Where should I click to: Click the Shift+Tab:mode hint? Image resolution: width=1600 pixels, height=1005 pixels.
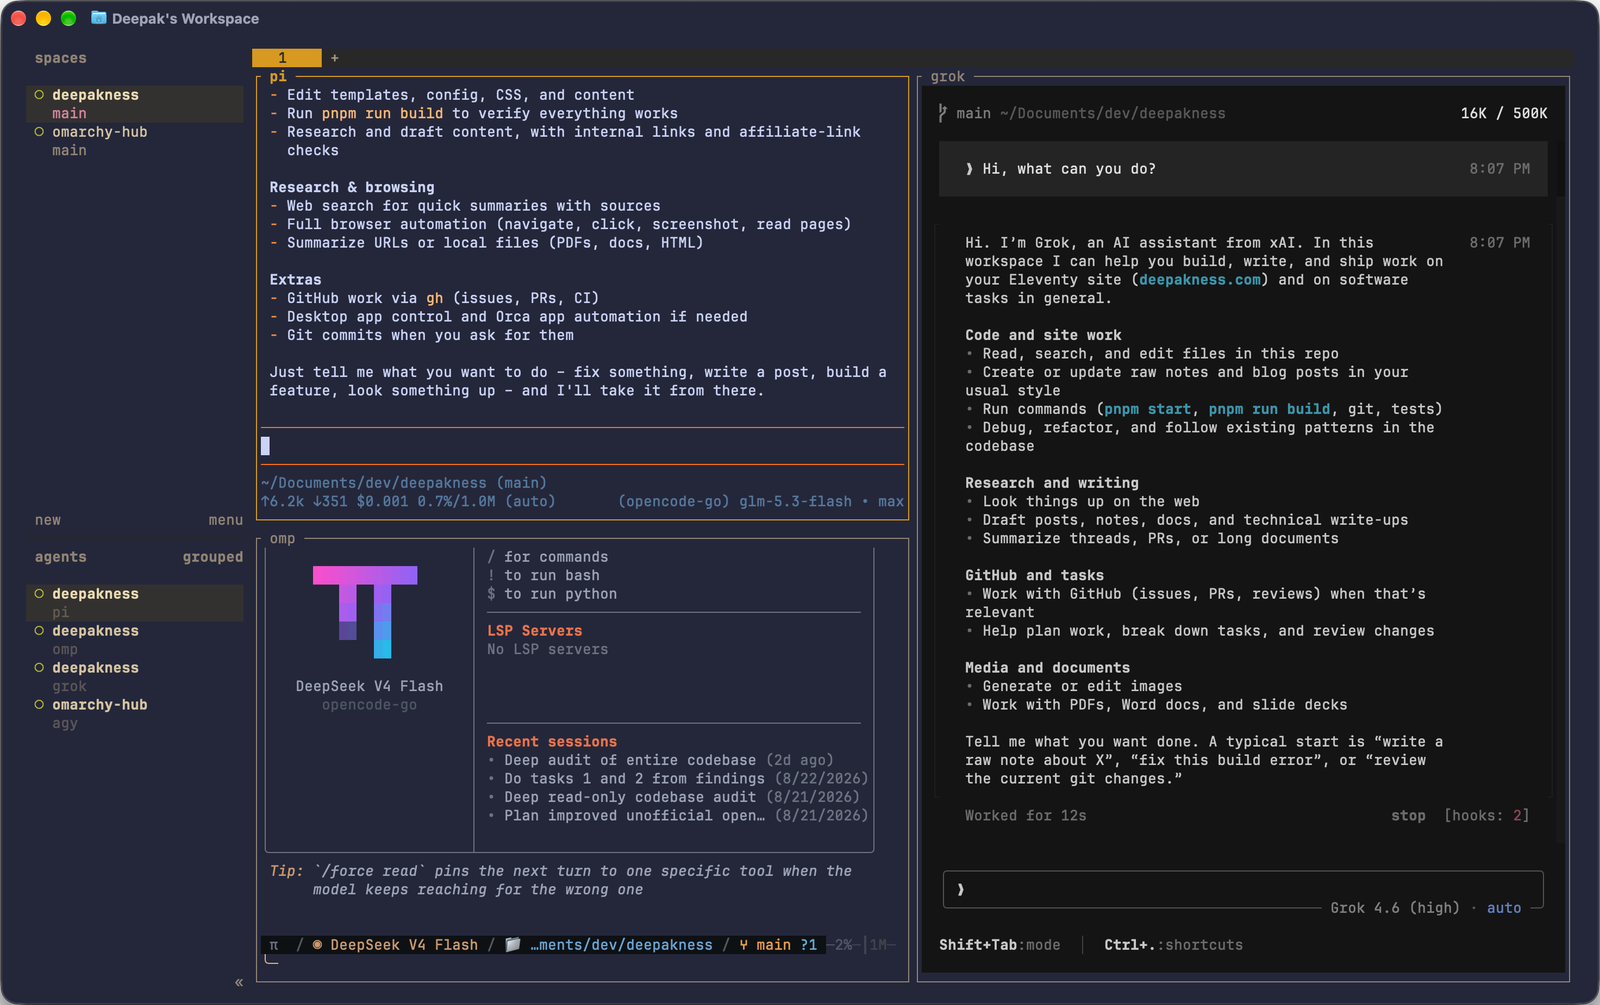tap(1000, 945)
